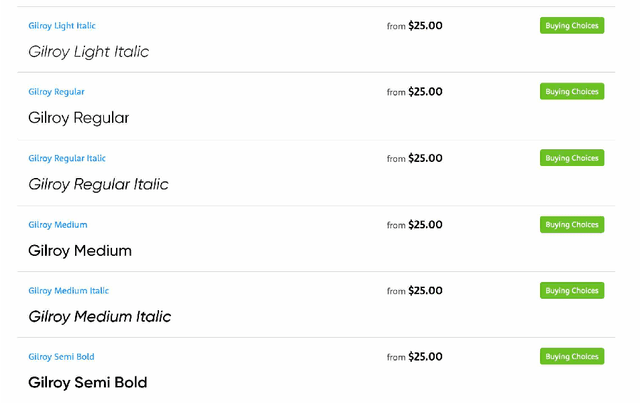Click the $25.00 price for Gilroy Semi Bold

[x=425, y=357]
